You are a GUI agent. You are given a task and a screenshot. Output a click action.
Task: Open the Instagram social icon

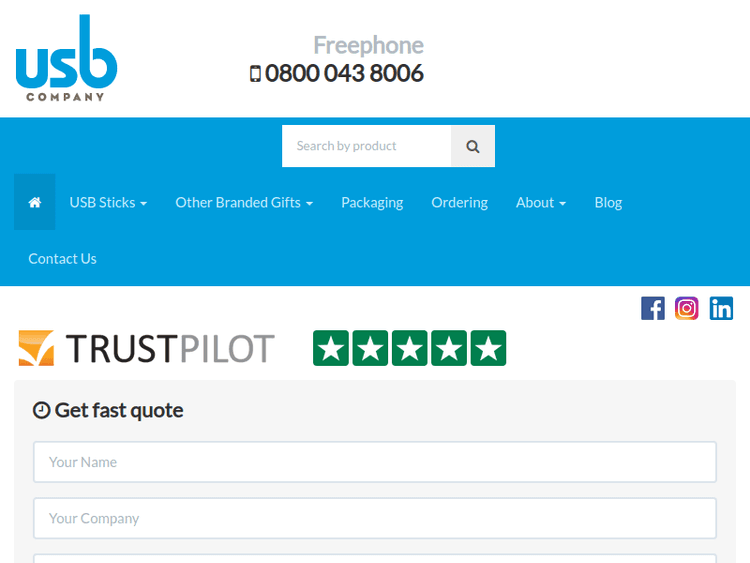pyautogui.click(x=687, y=308)
